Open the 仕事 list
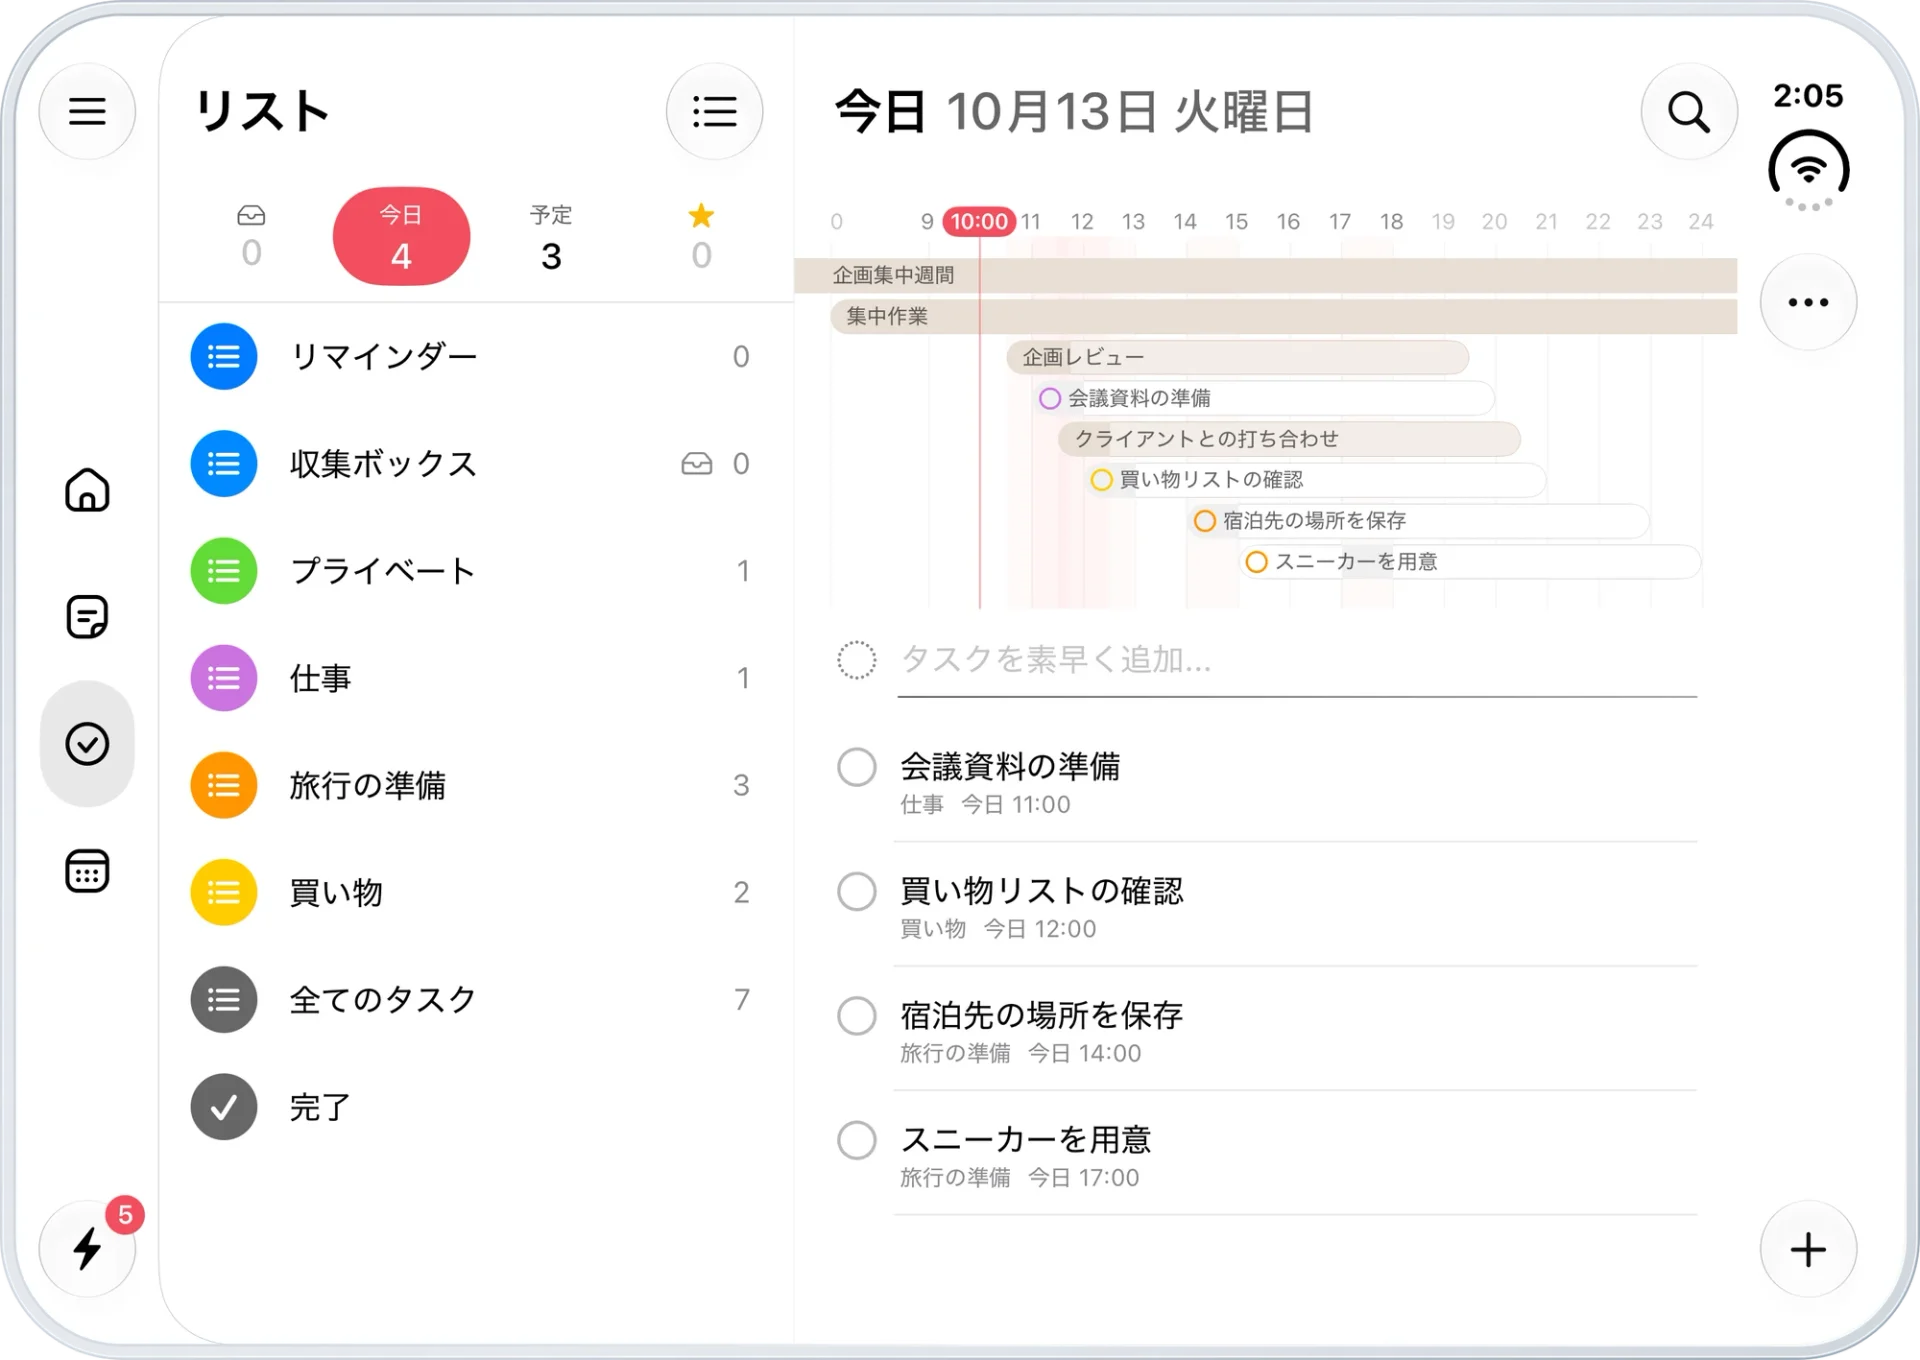Image resolution: width=1920 pixels, height=1360 pixels. point(476,678)
